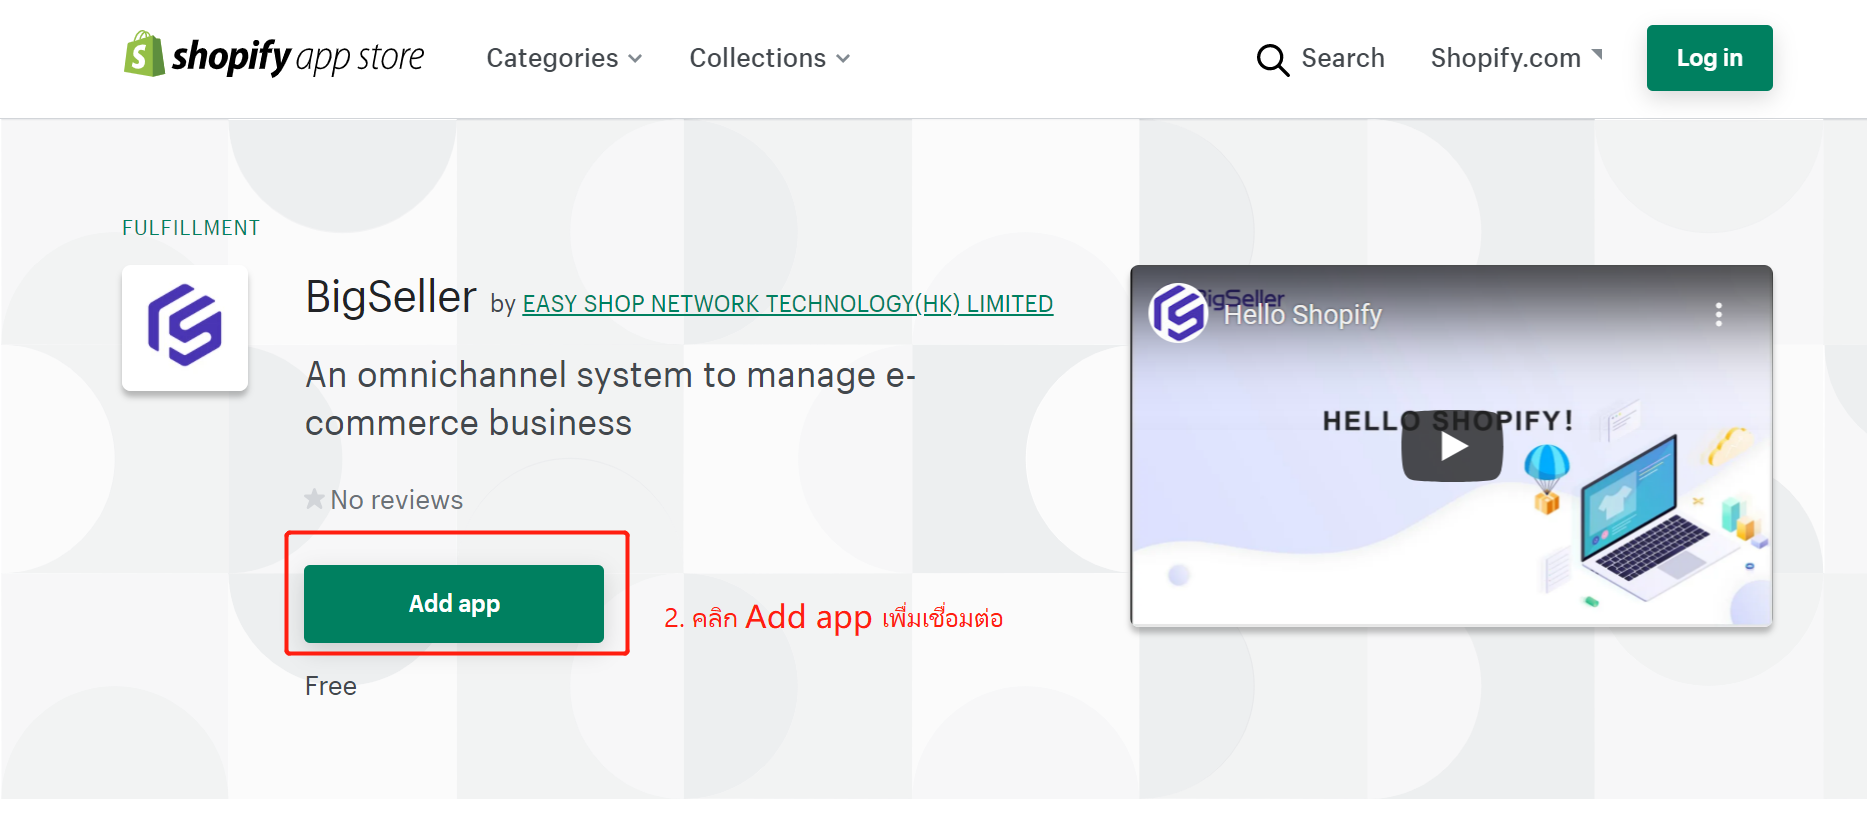
Task: Click the BigSeller app title text
Action: [x=391, y=297]
